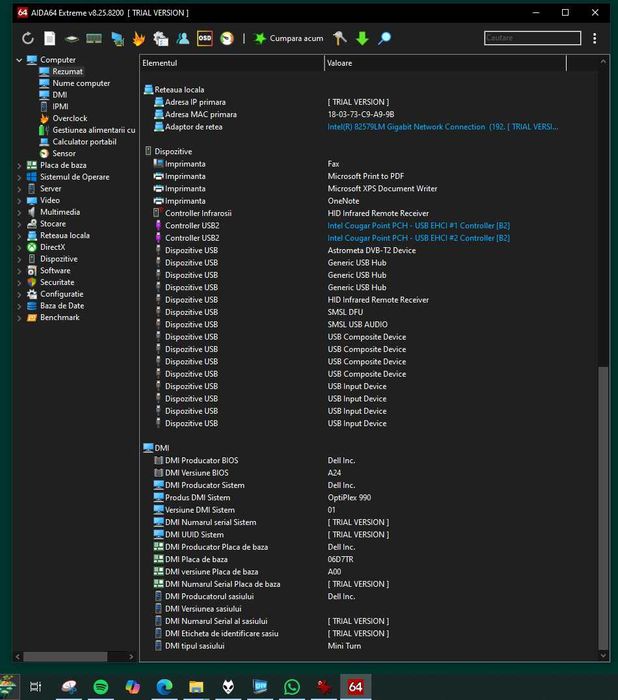Click the Astrometa DVB-T2 Device value
Image resolution: width=618 pixels, height=700 pixels.
point(372,250)
